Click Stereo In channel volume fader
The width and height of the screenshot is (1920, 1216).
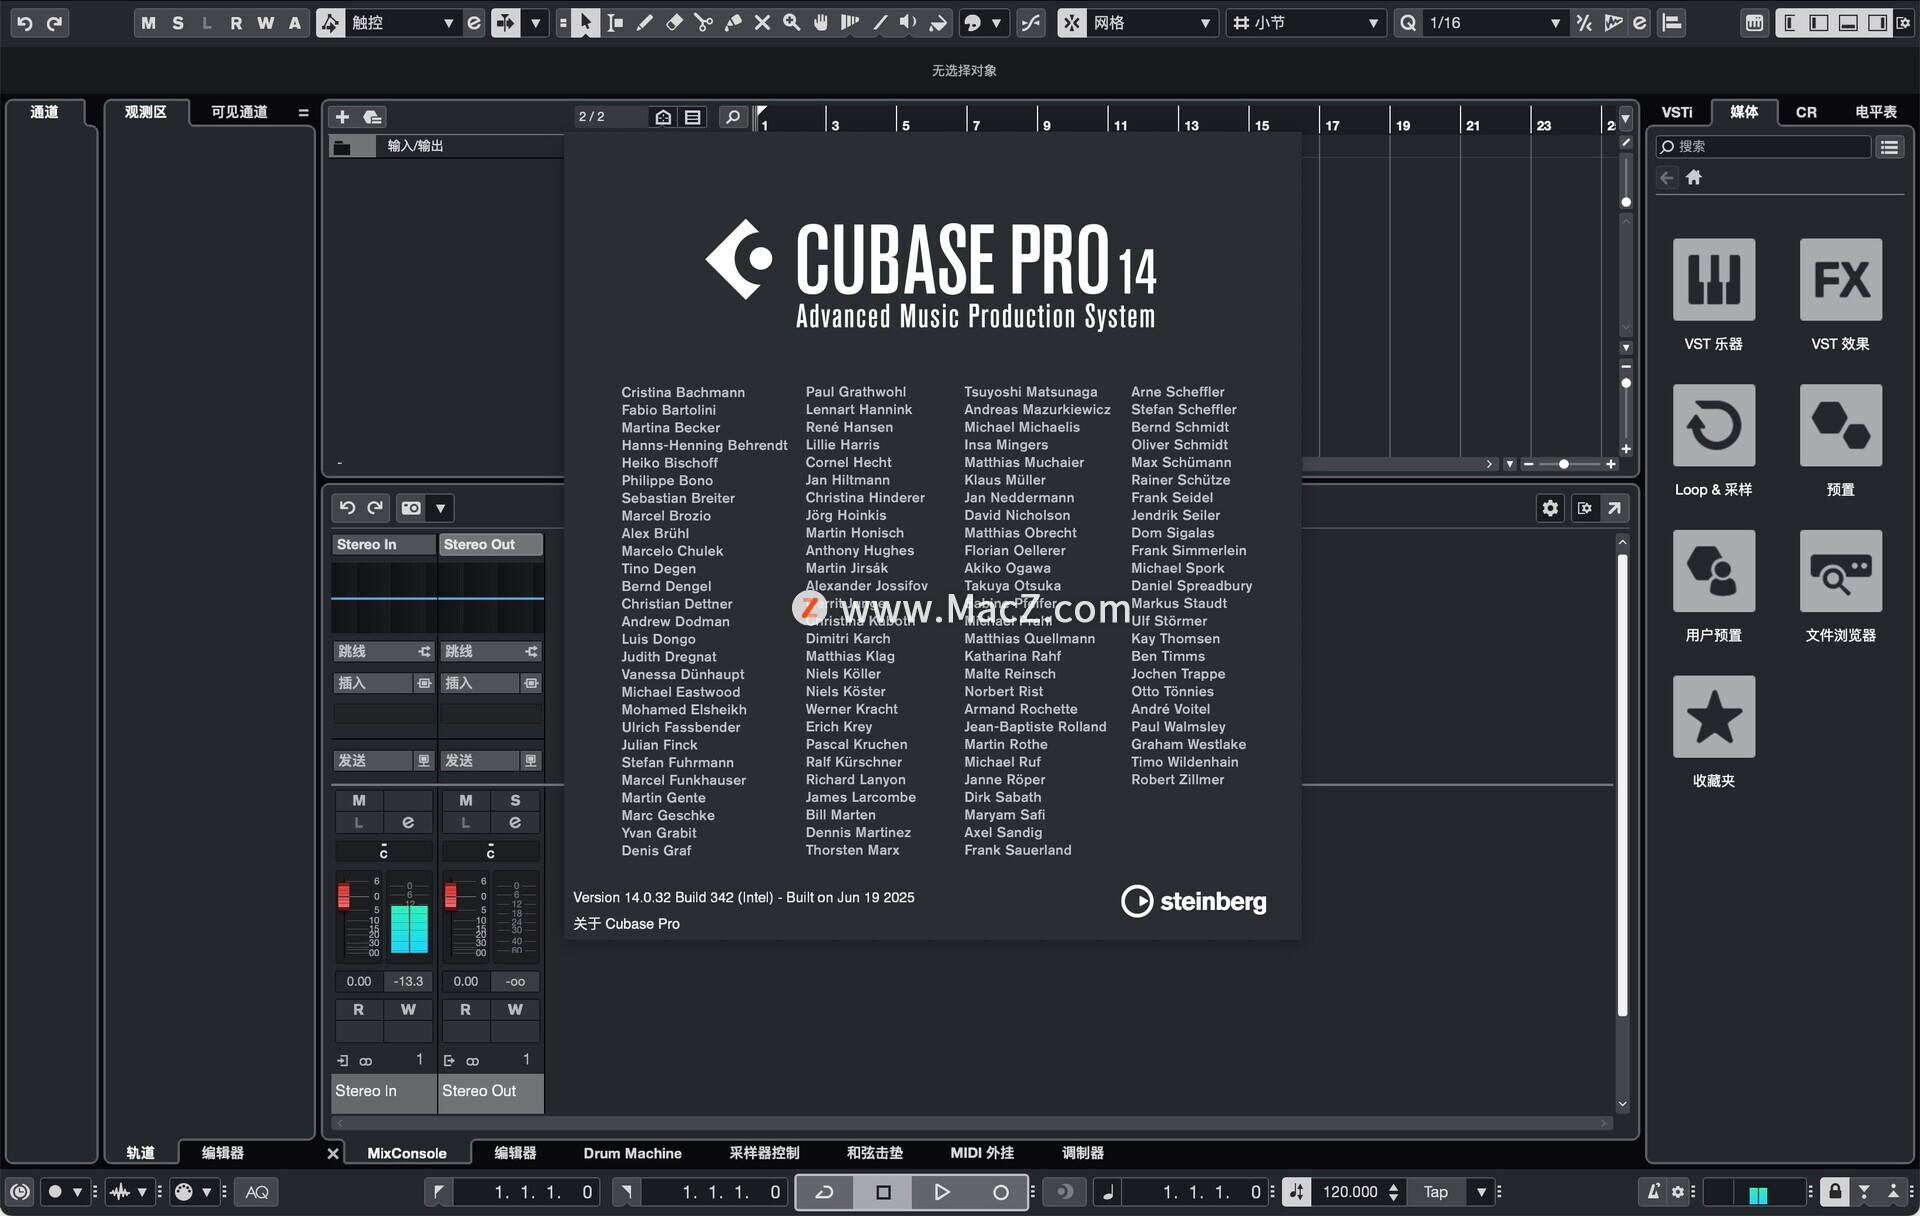pos(344,896)
